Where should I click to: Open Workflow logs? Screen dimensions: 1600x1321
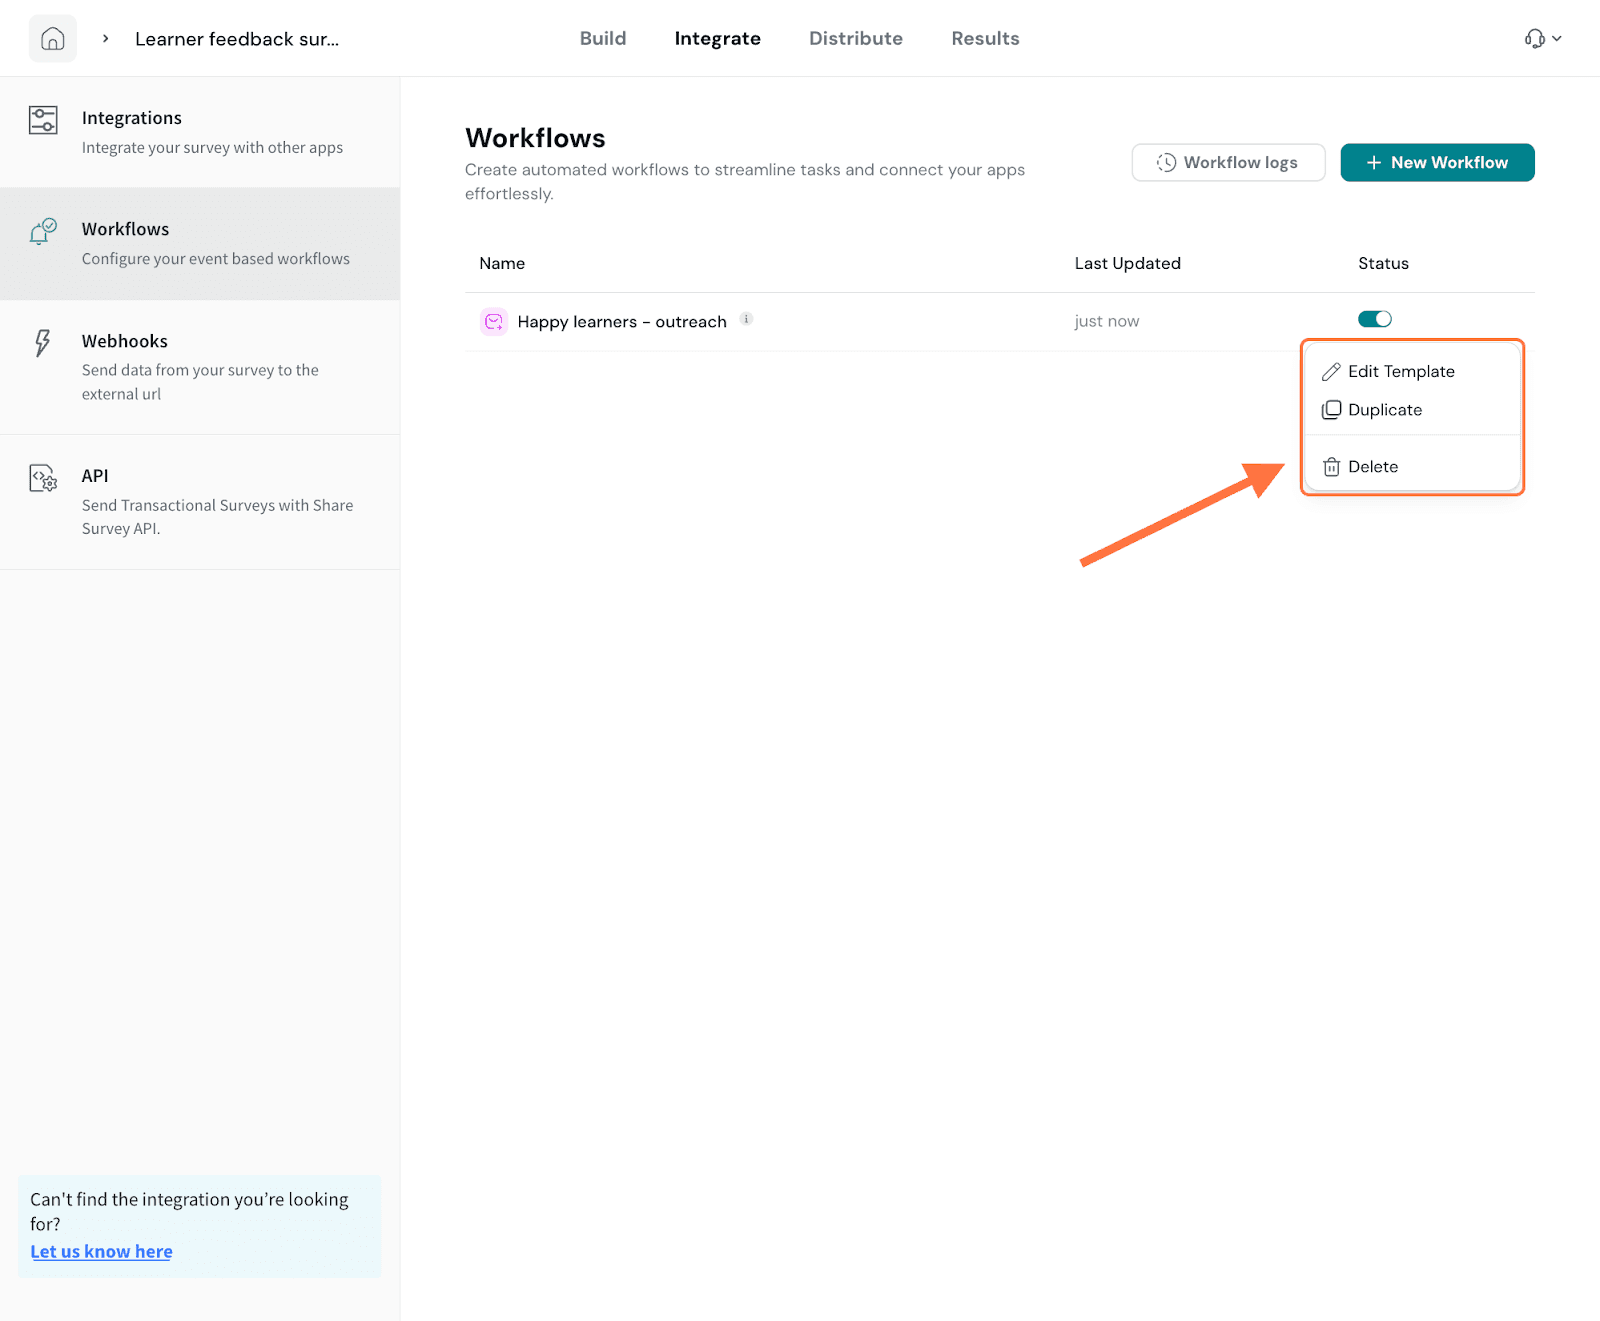[1228, 162]
